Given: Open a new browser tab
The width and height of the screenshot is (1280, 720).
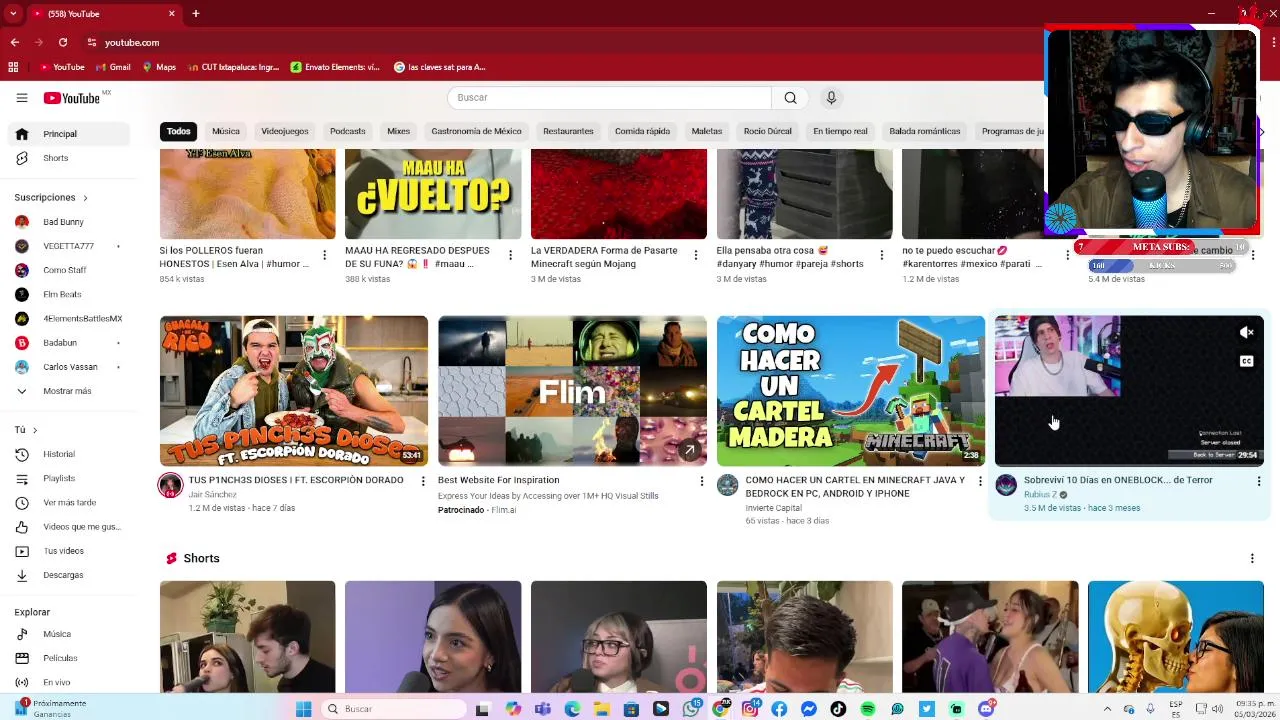Looking at the screenshot, I should [196, 14].
